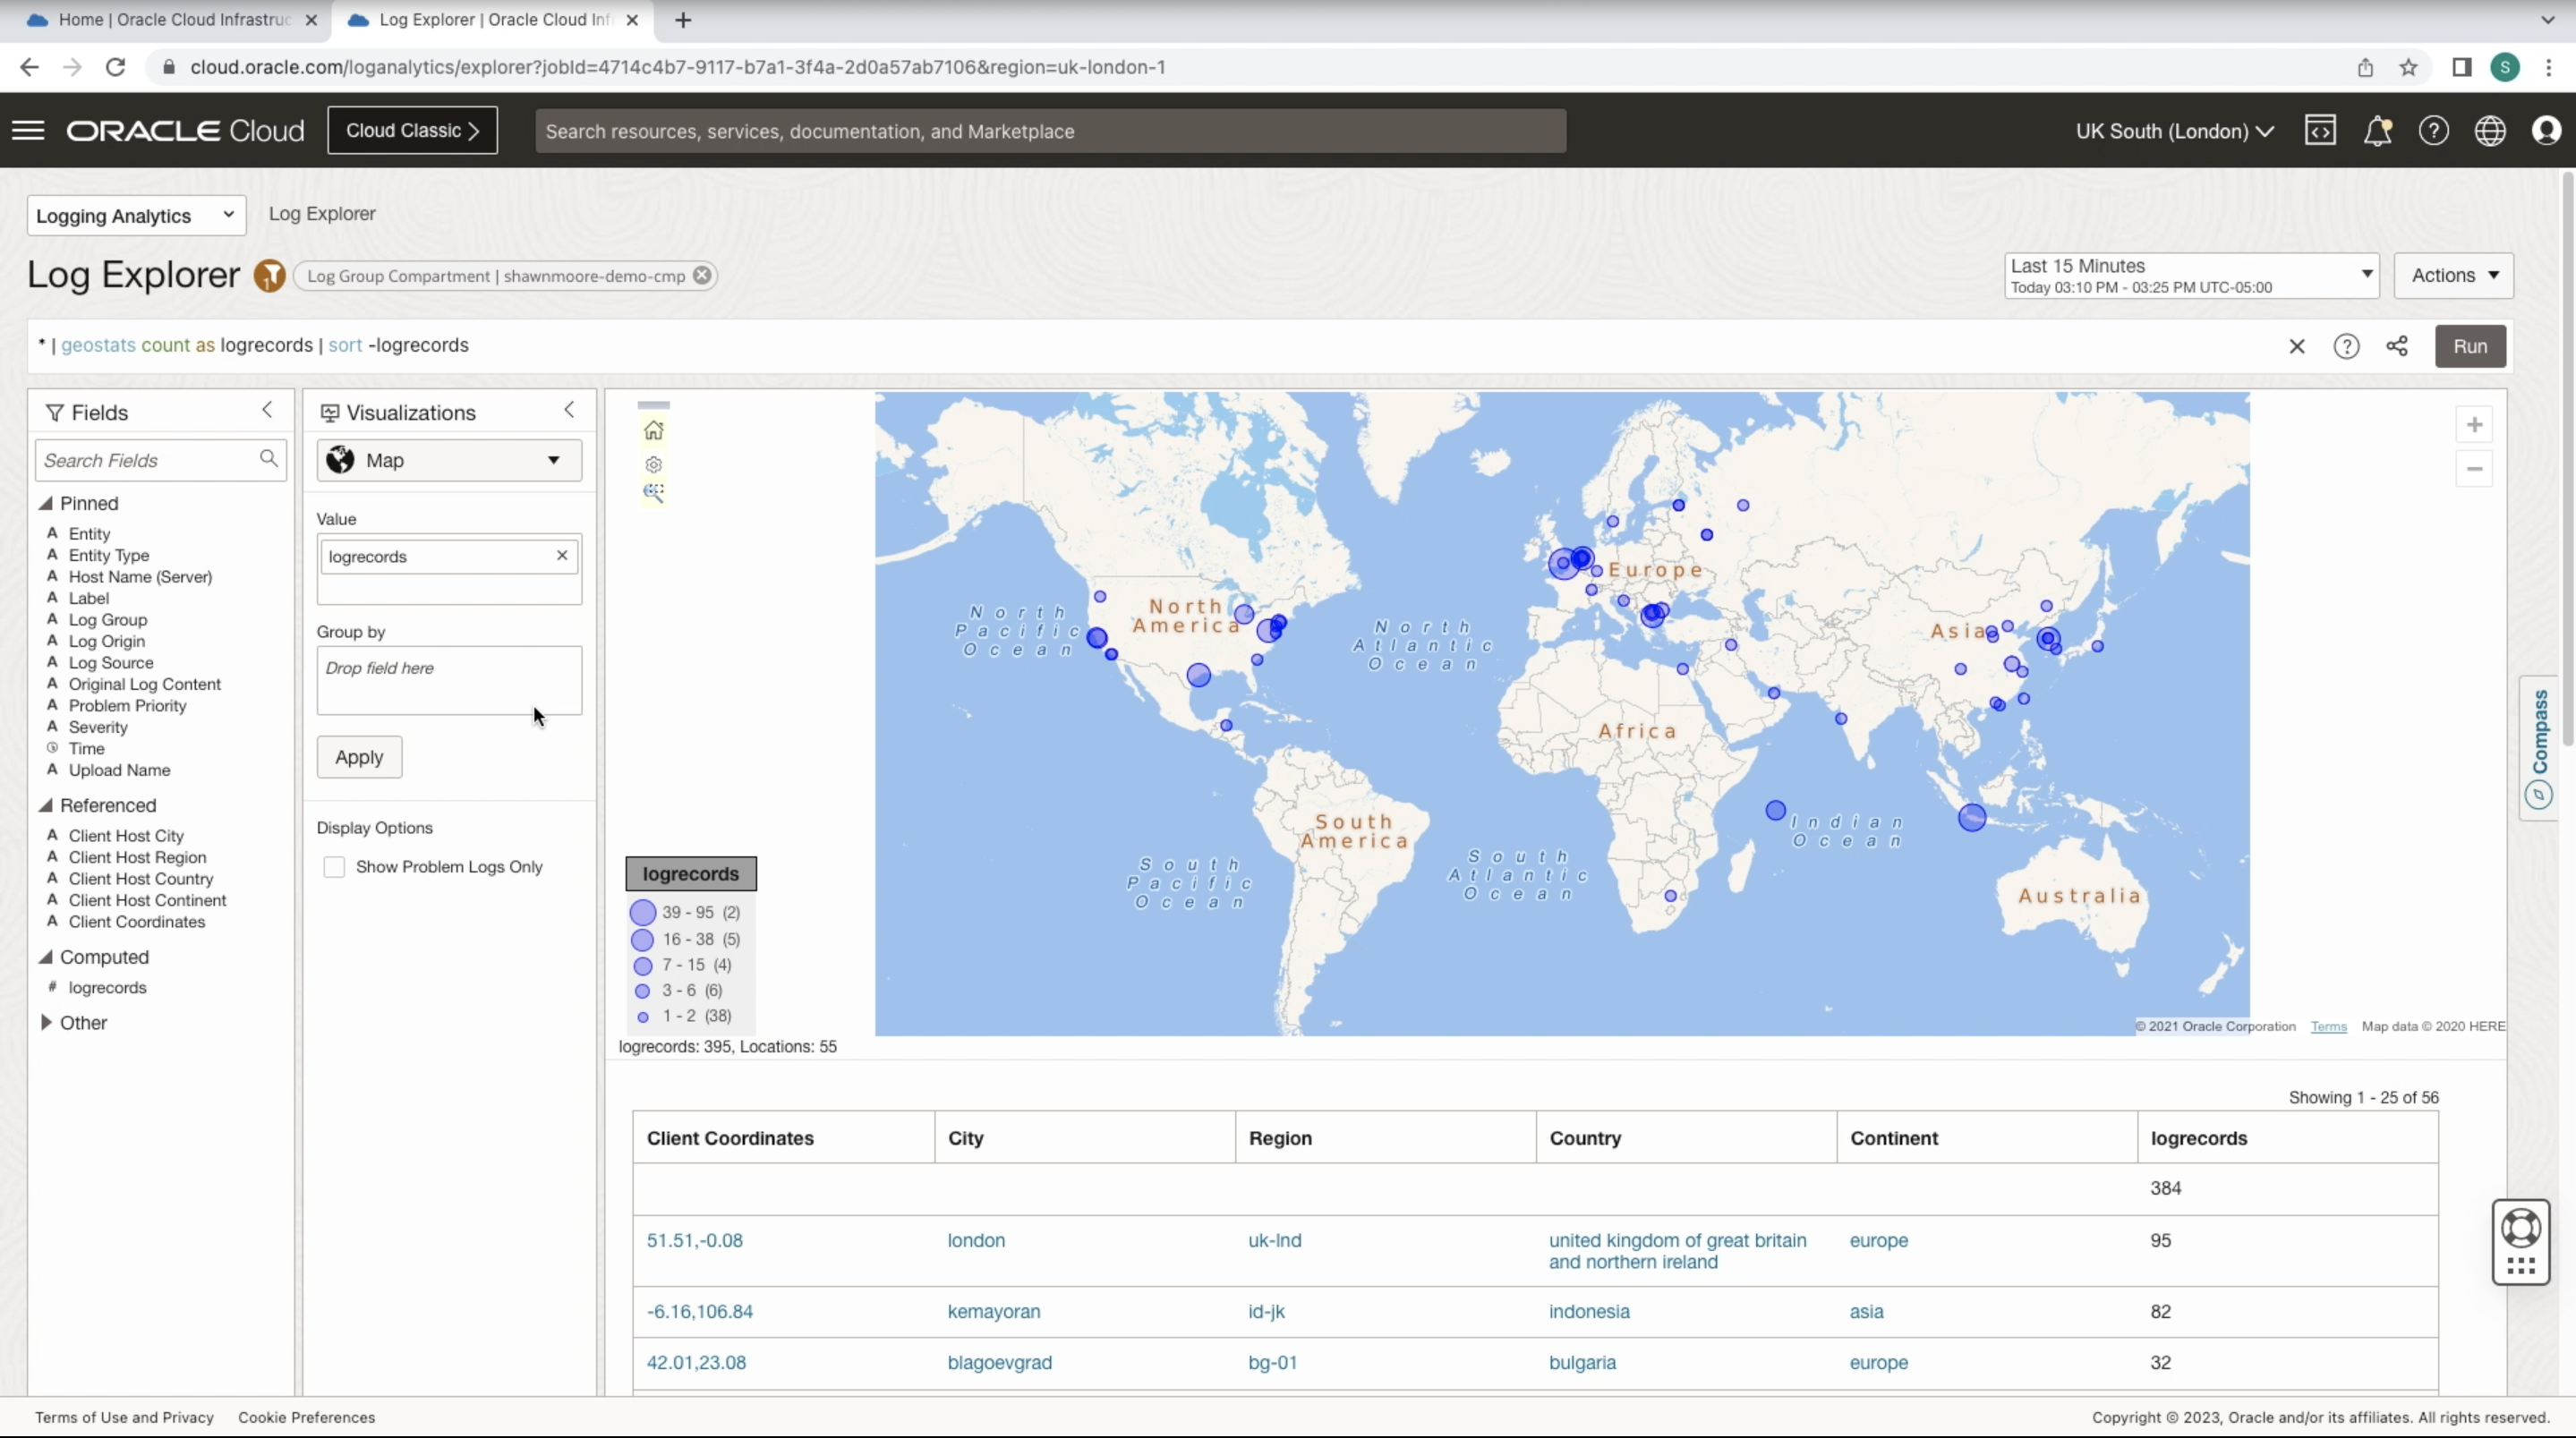Share the current query

[2397, 346]
